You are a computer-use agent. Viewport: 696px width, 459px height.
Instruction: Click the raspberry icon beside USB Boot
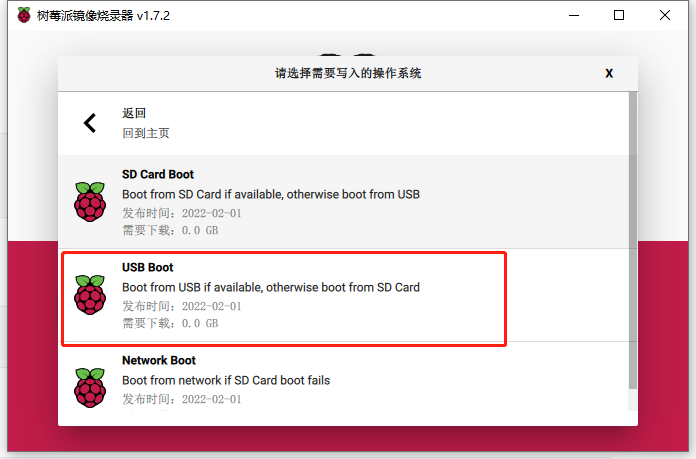[x=90, y=295]
